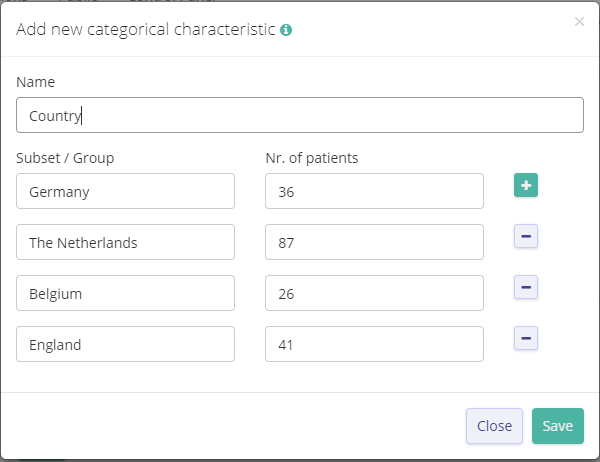Click the Subset / Group column label
Screen dimensions: 600x462
(x=65, y=158)
